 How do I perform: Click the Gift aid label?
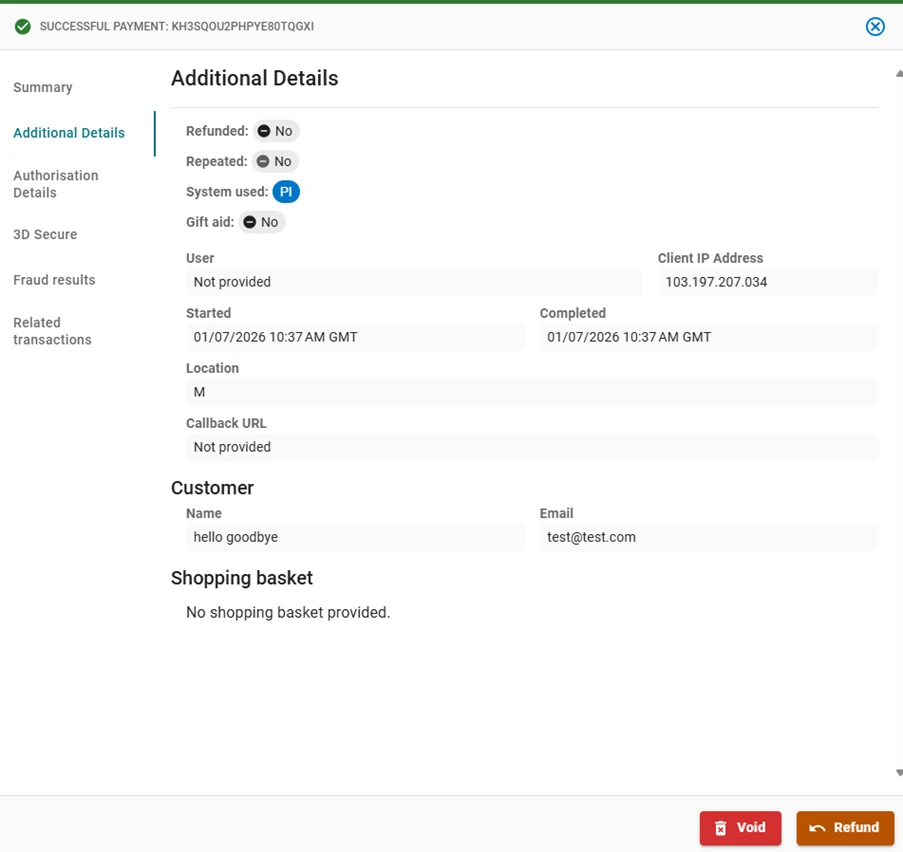pyautogui.click(x=210, y=222)
